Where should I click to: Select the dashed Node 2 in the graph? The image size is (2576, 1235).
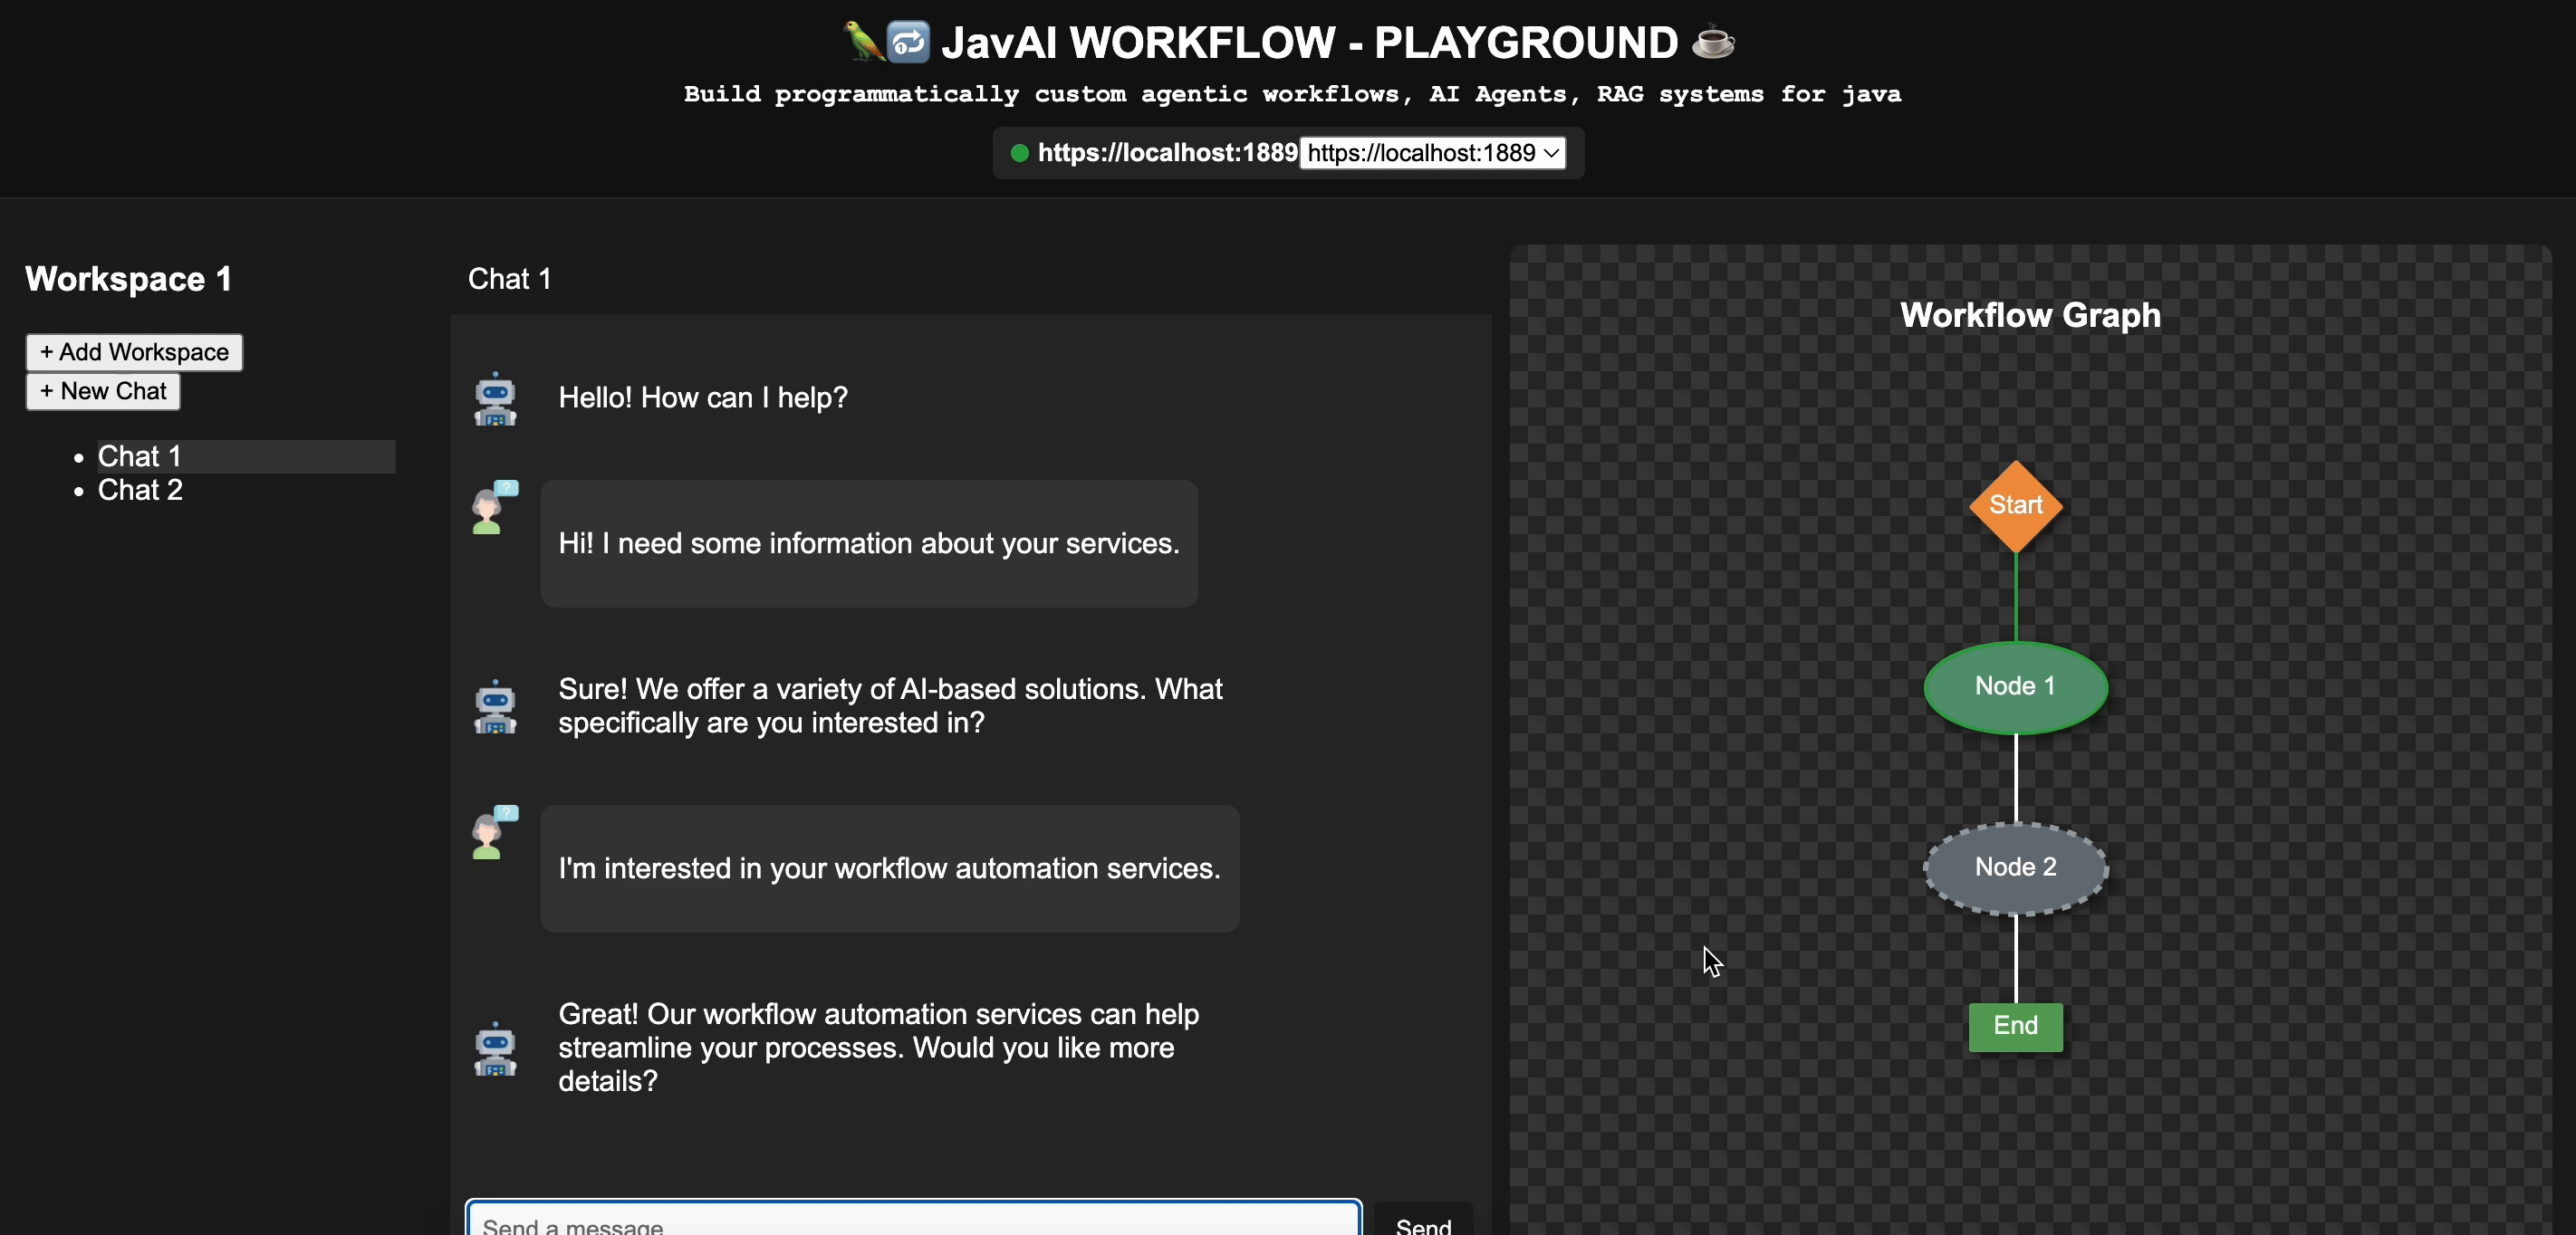pyautogui.click(x=2015, y=867)
